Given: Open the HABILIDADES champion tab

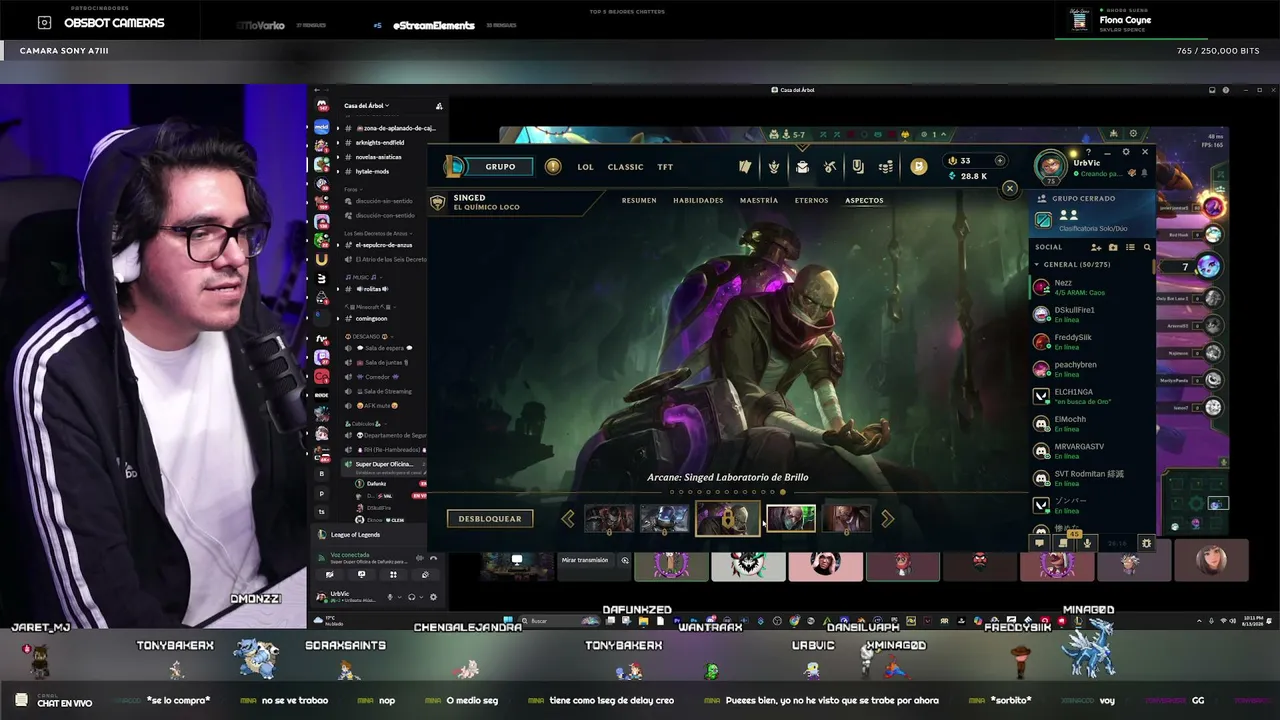Looking at the screenshot, I should [x=698, y=200].
